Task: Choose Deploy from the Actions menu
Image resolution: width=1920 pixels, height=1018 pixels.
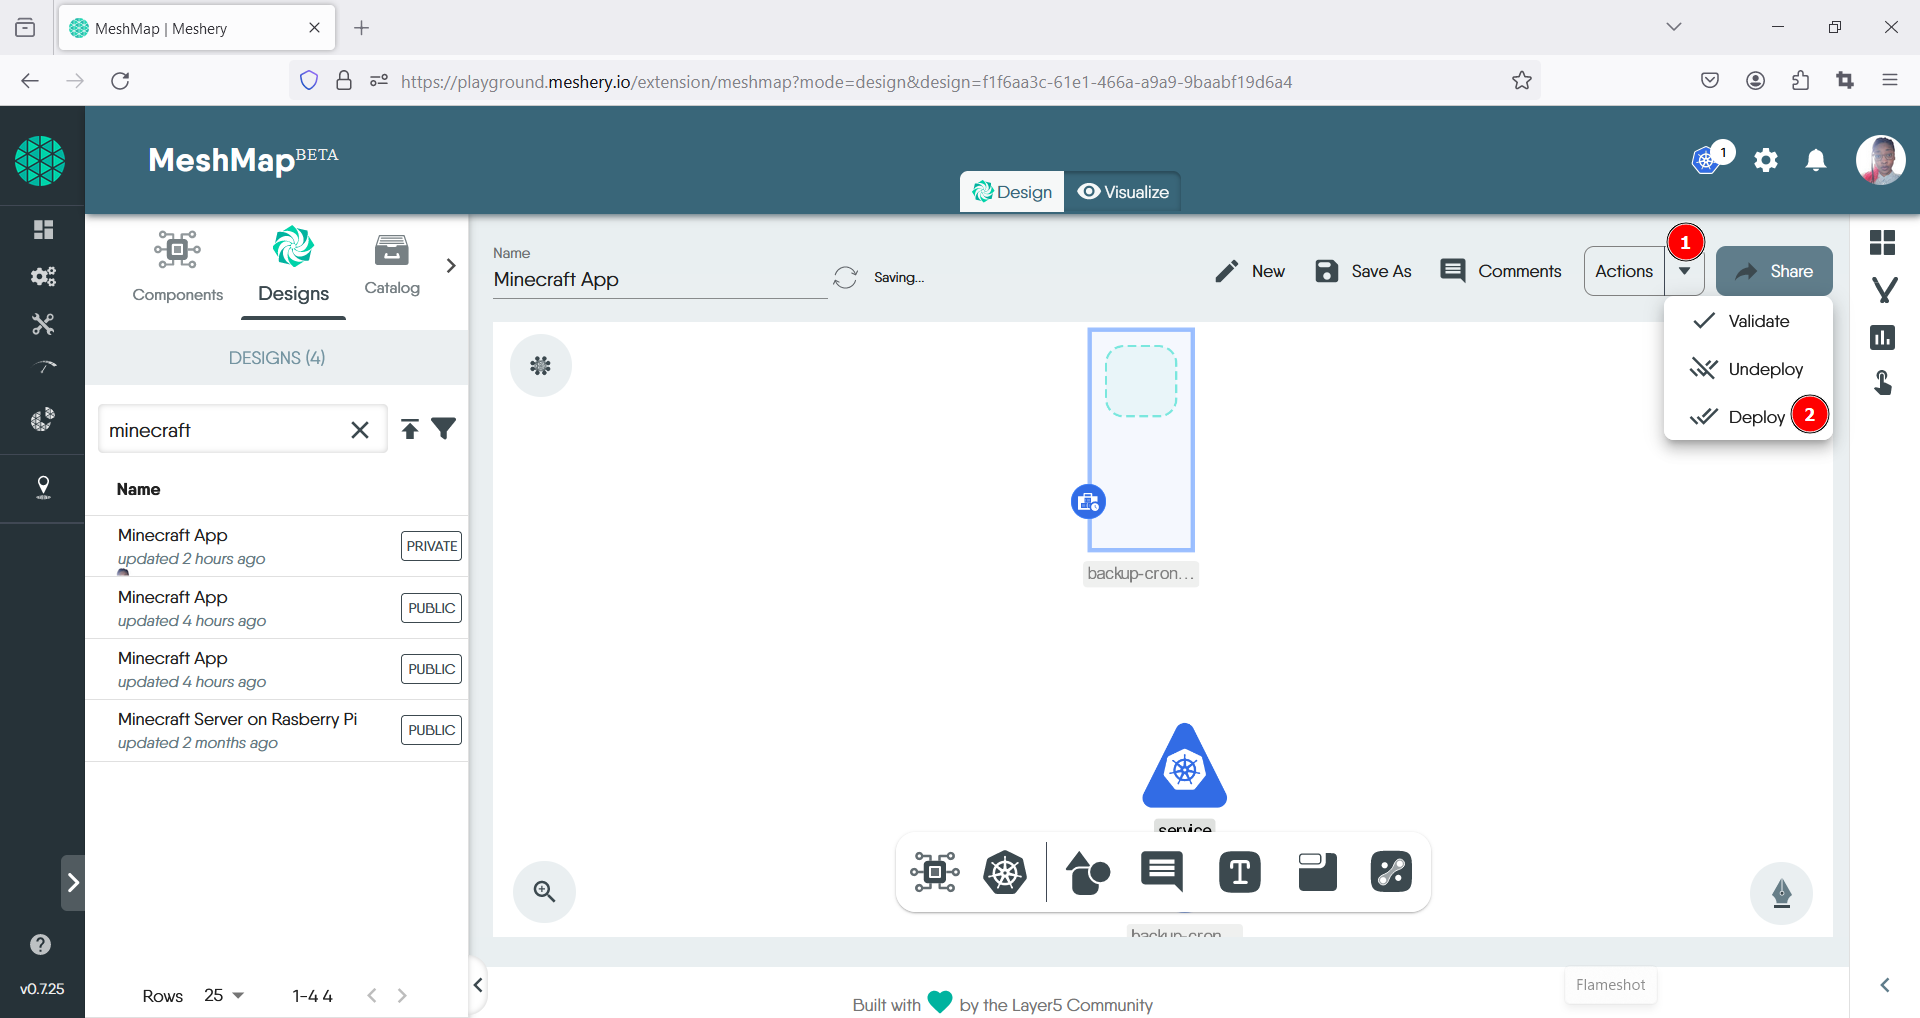Action: point(1755,417)
